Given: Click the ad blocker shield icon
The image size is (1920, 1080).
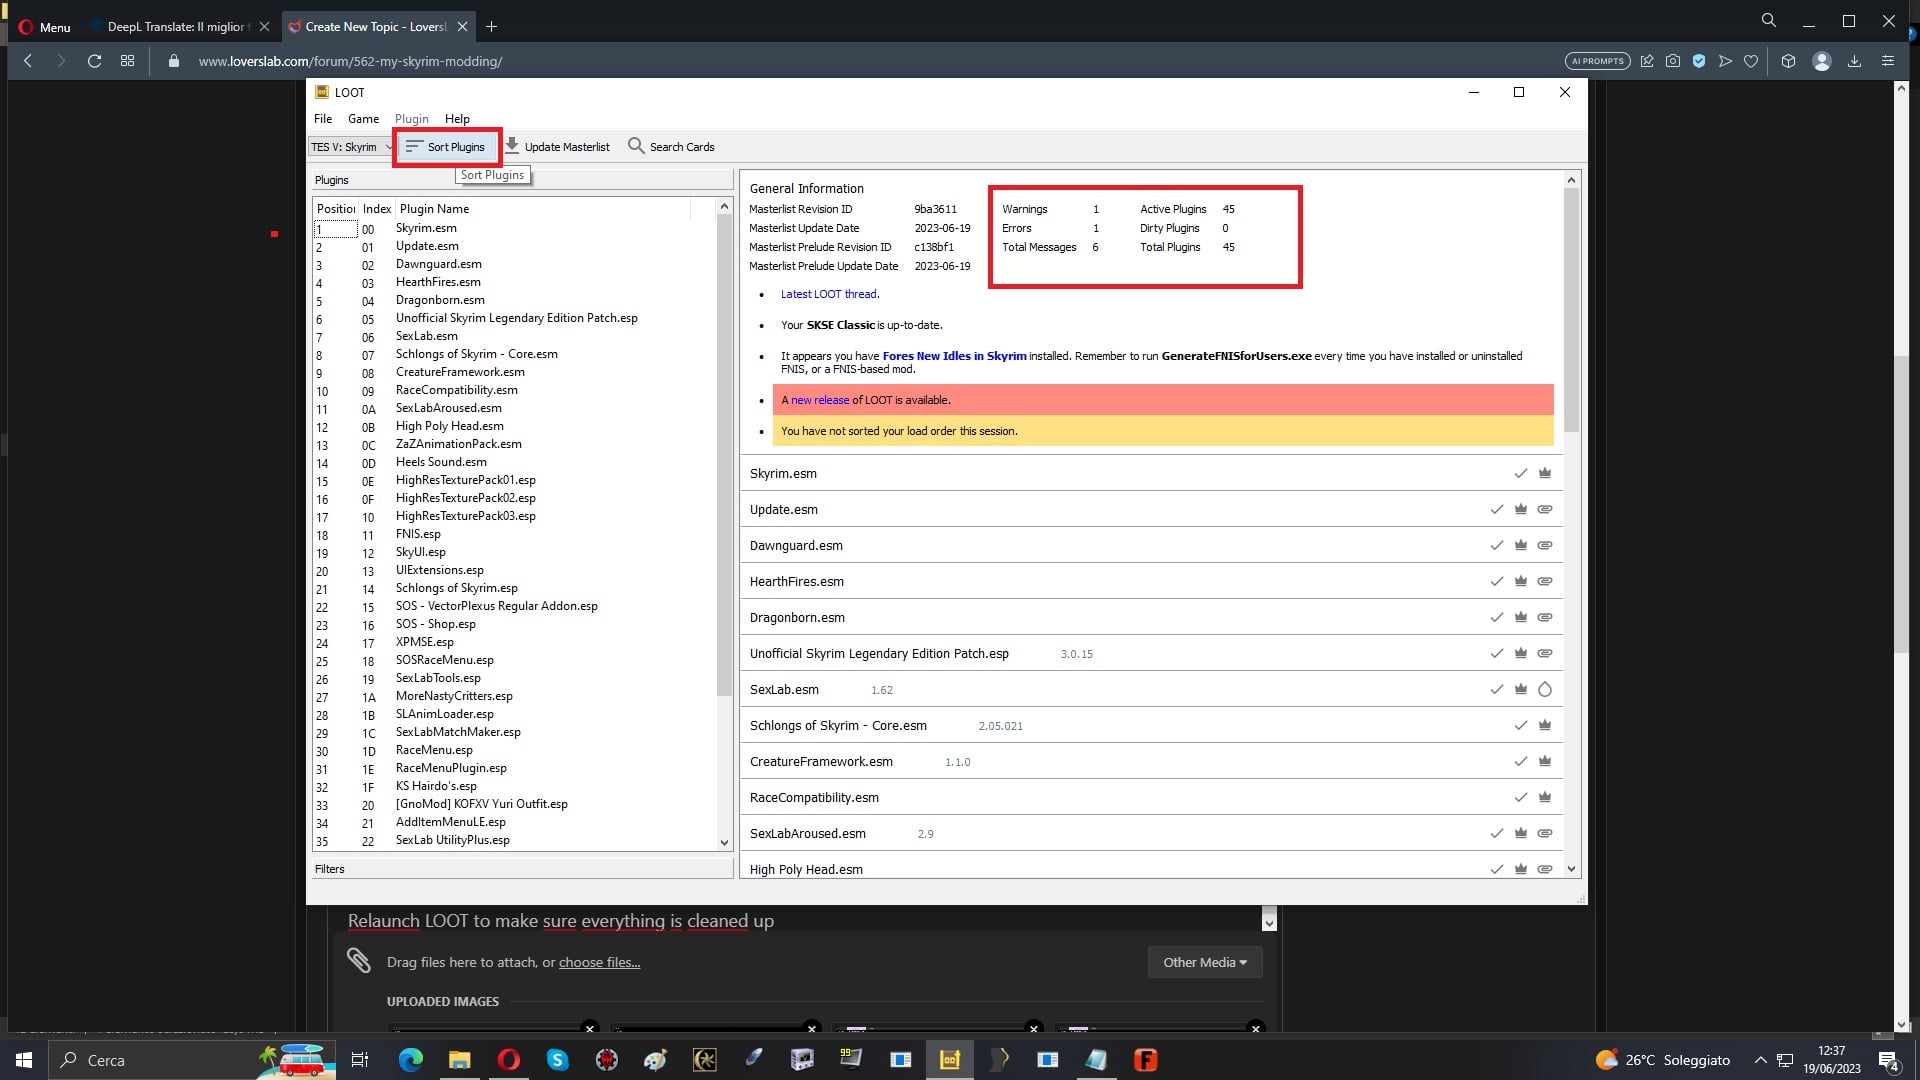Looking at the screenshot, I should click(1699, 61).
